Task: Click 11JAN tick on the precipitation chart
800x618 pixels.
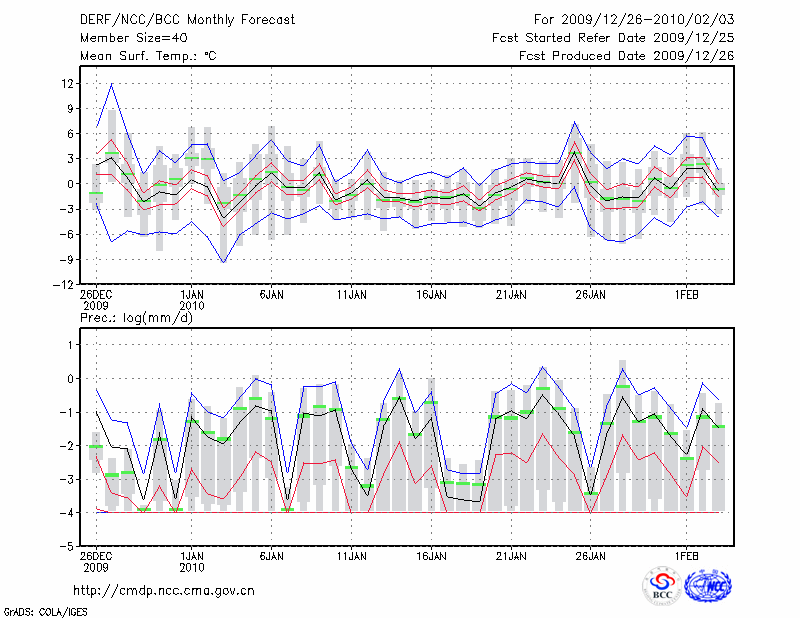Action: coord(351,554)
